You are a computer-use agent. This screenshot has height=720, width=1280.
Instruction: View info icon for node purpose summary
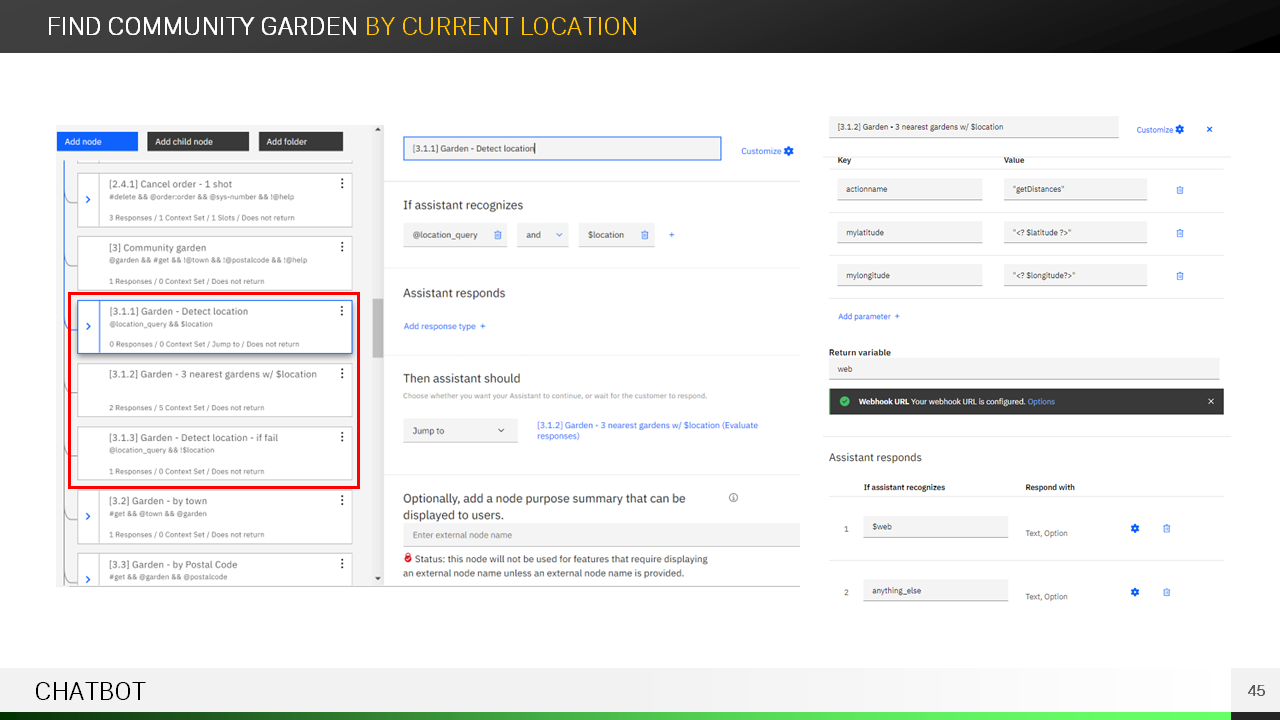[x=733, y=498]
